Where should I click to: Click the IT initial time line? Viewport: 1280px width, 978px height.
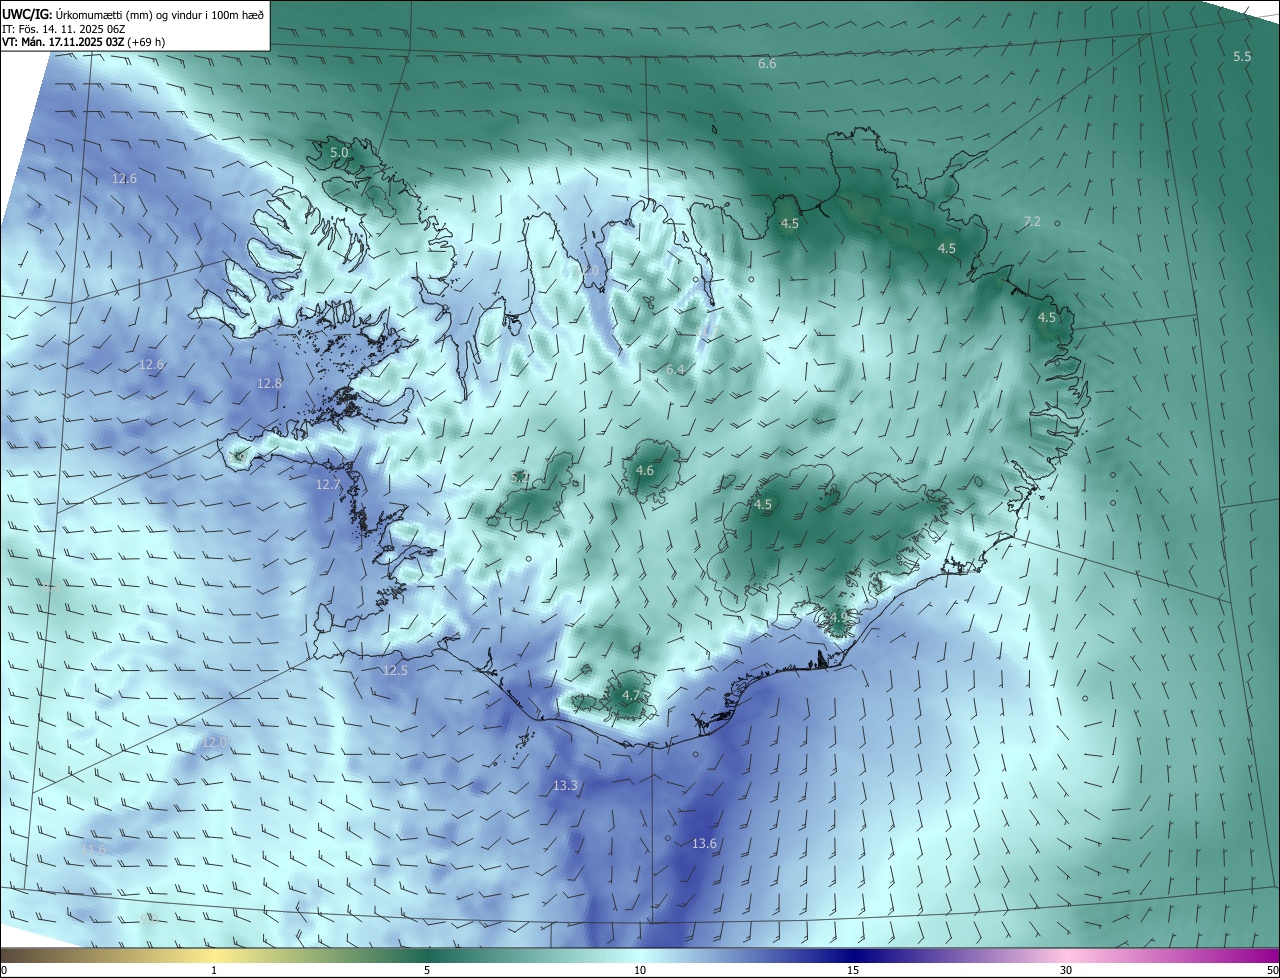[x=64, y=29]
